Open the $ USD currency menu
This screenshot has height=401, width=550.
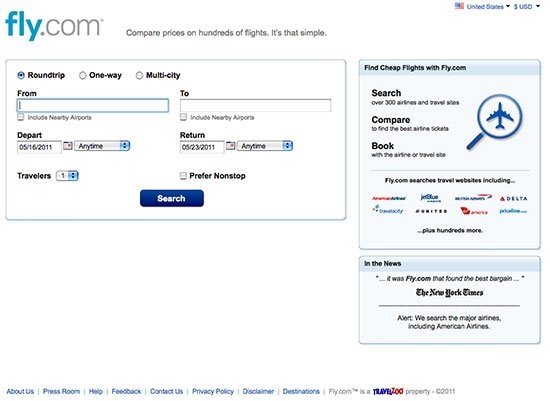527,6
